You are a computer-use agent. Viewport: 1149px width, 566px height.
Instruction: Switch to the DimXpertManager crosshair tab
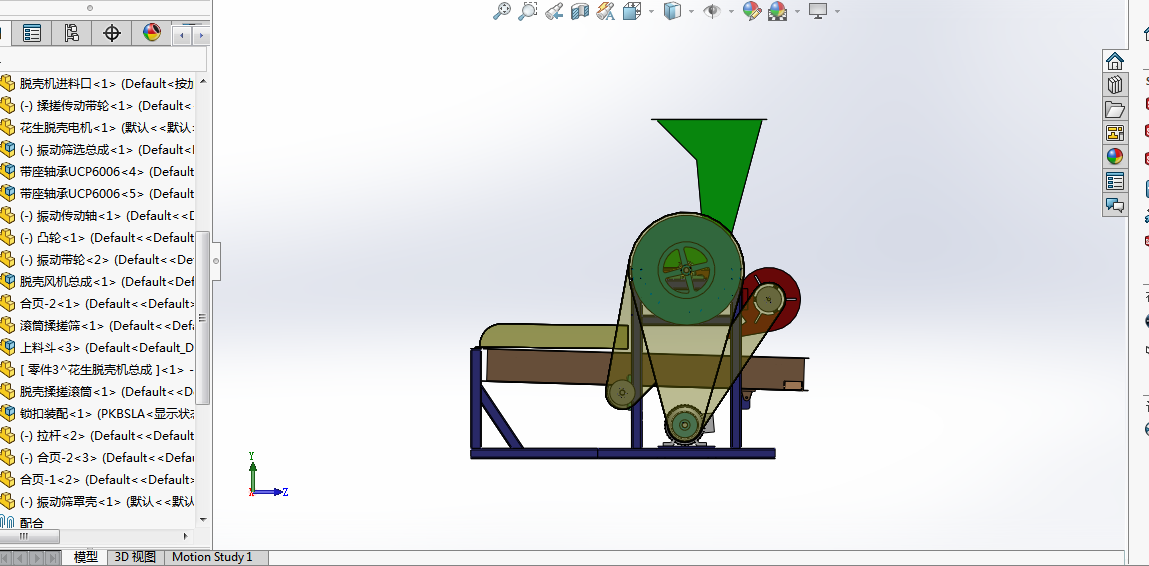click(x=111, y=33)
